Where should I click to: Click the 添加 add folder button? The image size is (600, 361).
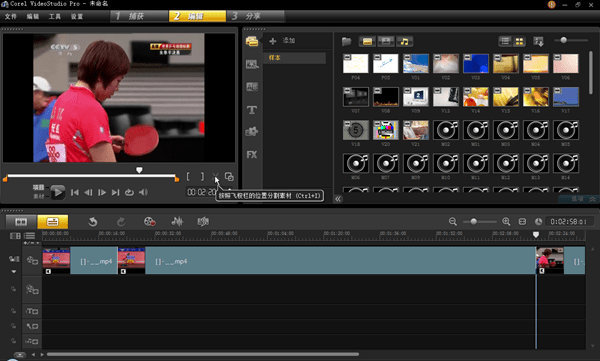click(282, 41)
